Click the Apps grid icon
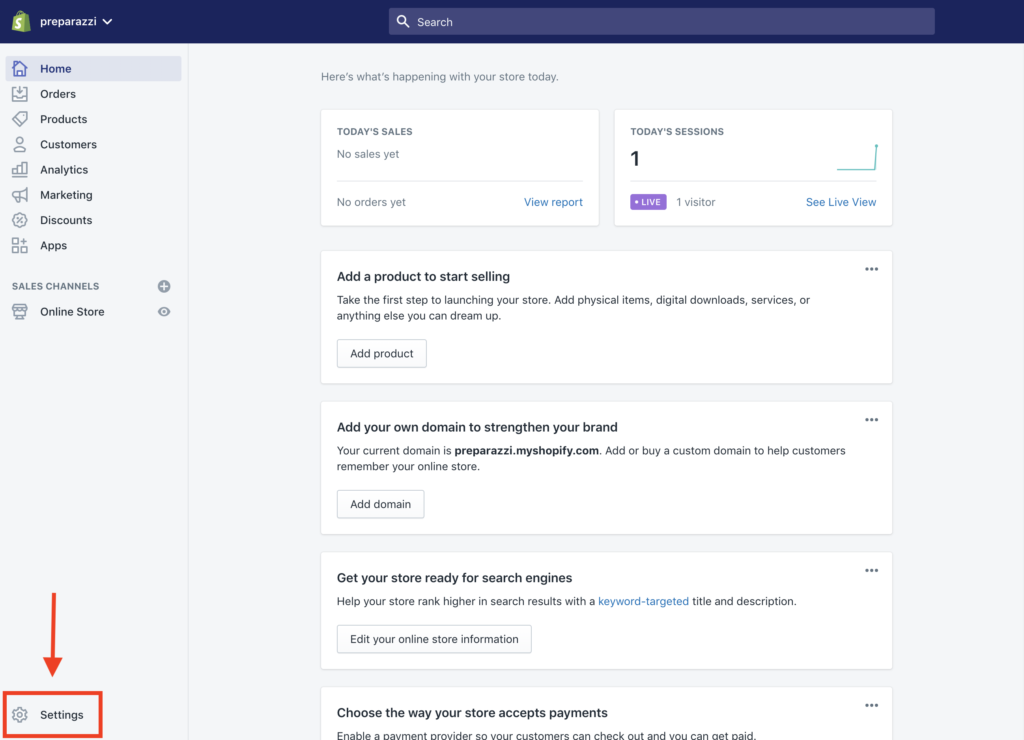Viewport: 1024px width, 740px height. (20, 246)
